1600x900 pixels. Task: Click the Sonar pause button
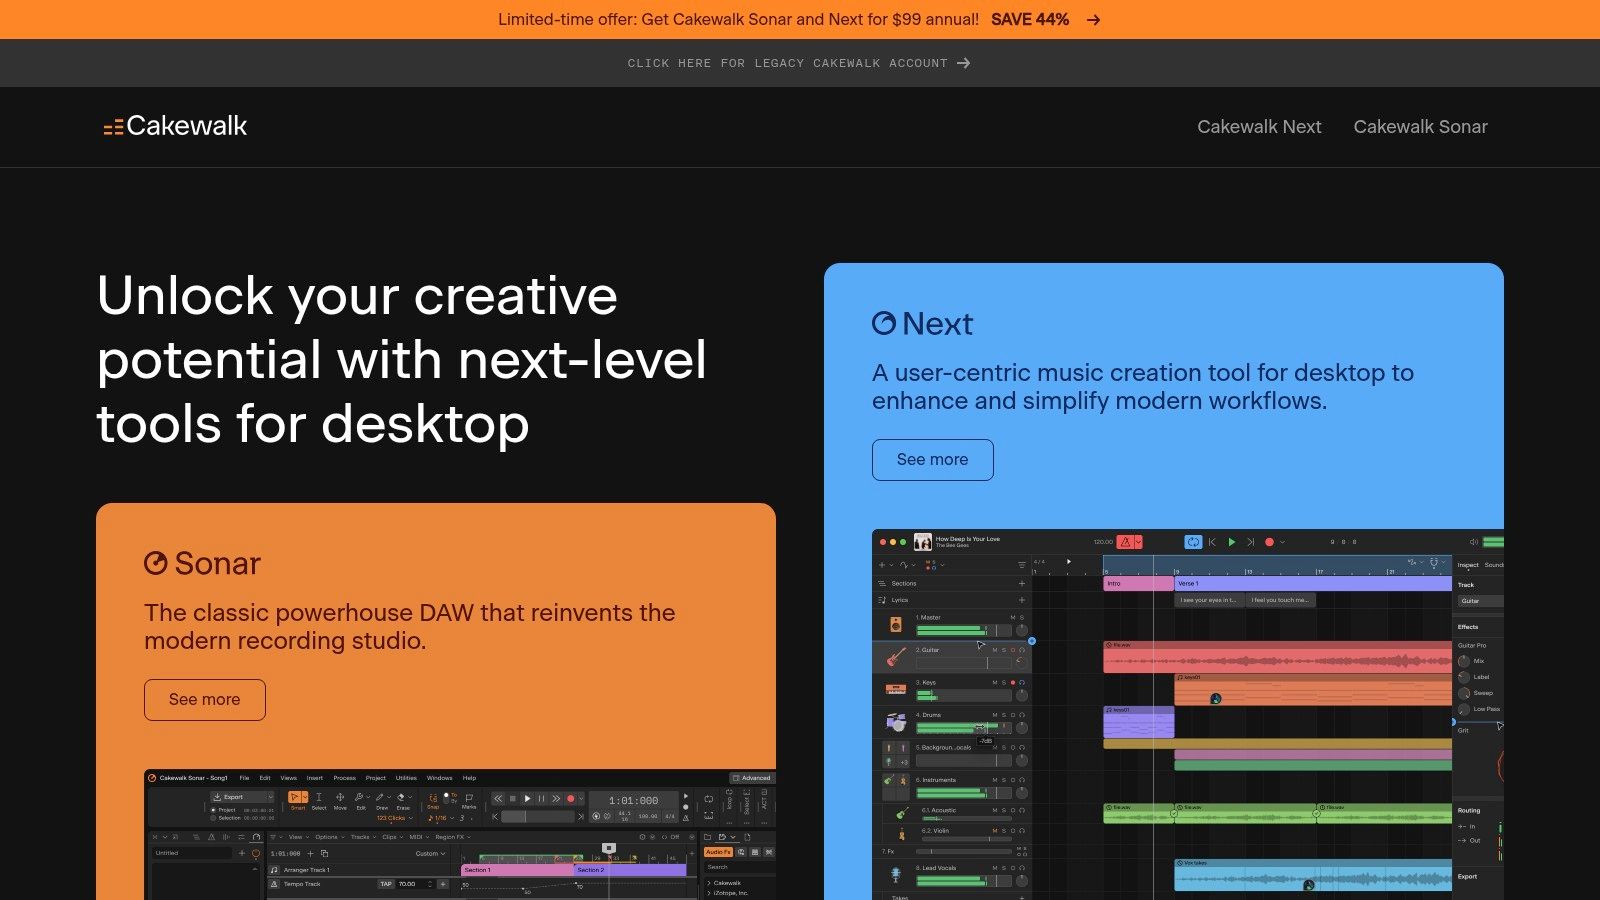click(x=541, y=799)
